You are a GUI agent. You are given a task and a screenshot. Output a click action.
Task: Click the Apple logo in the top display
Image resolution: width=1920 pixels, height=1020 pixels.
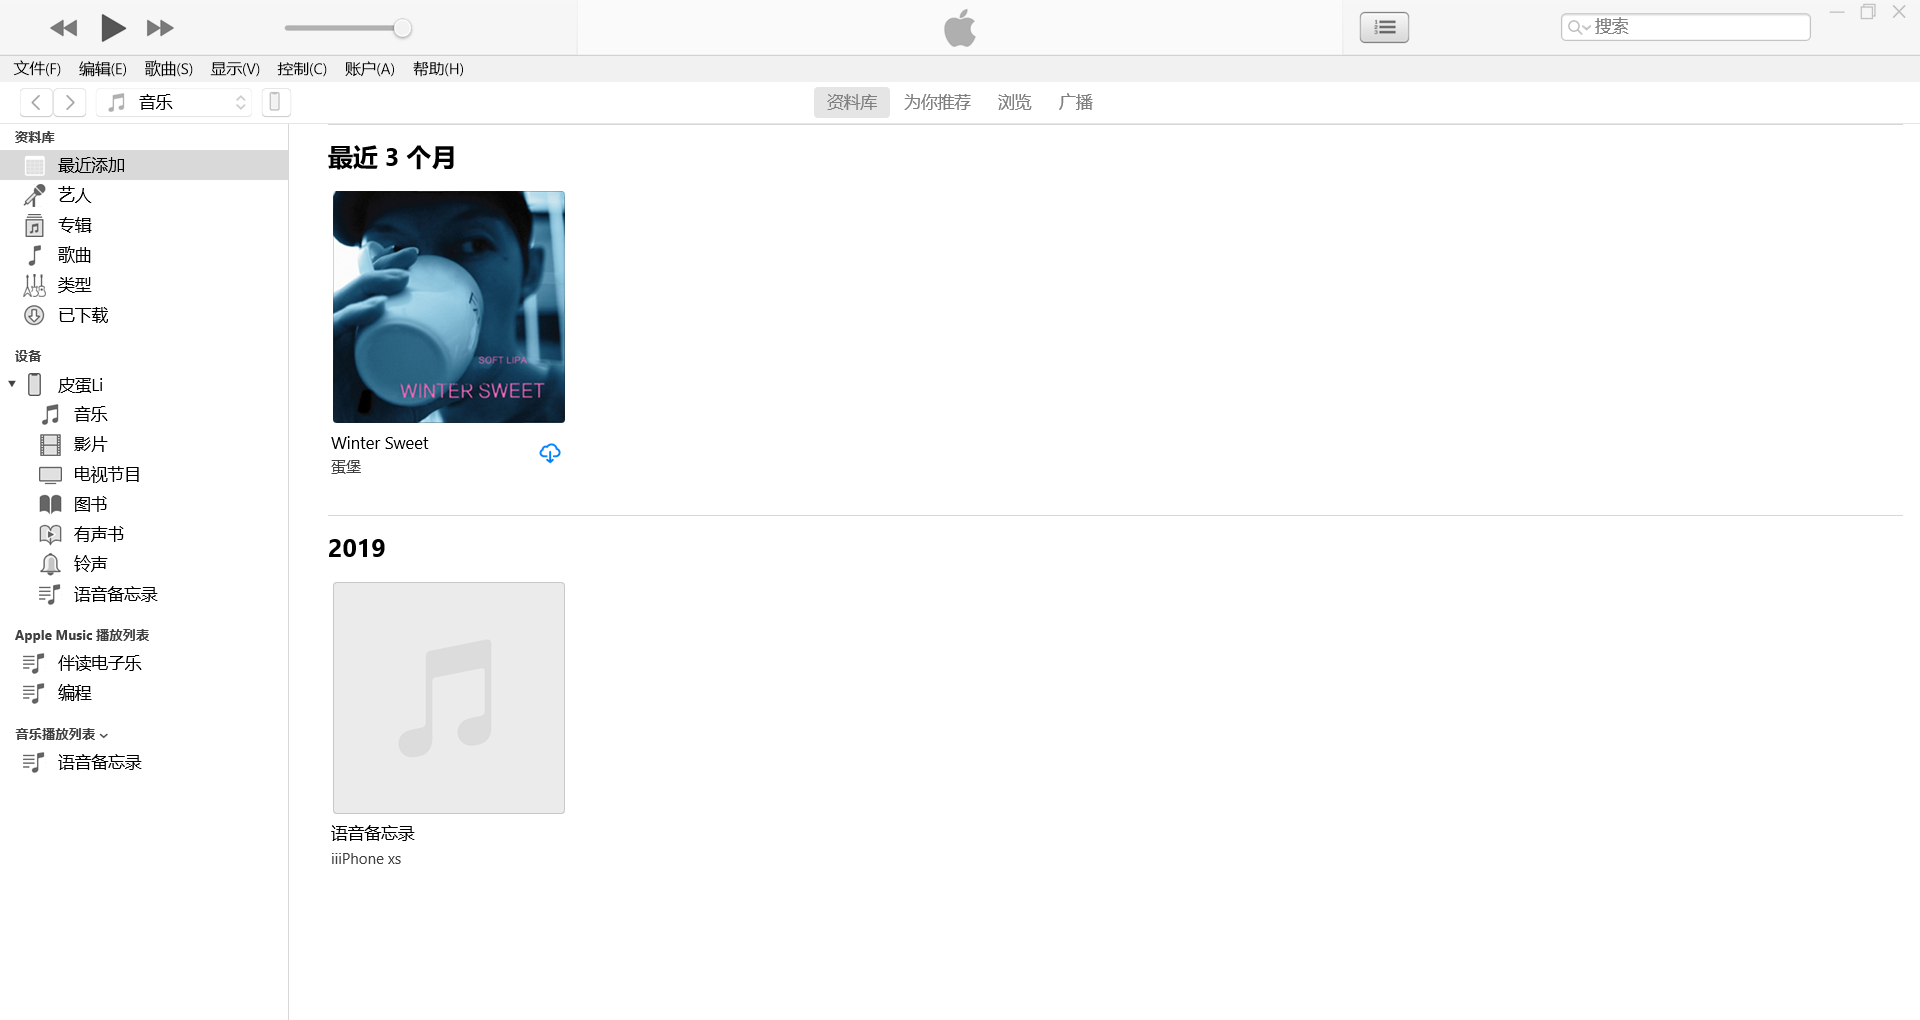tap(960, 27)
